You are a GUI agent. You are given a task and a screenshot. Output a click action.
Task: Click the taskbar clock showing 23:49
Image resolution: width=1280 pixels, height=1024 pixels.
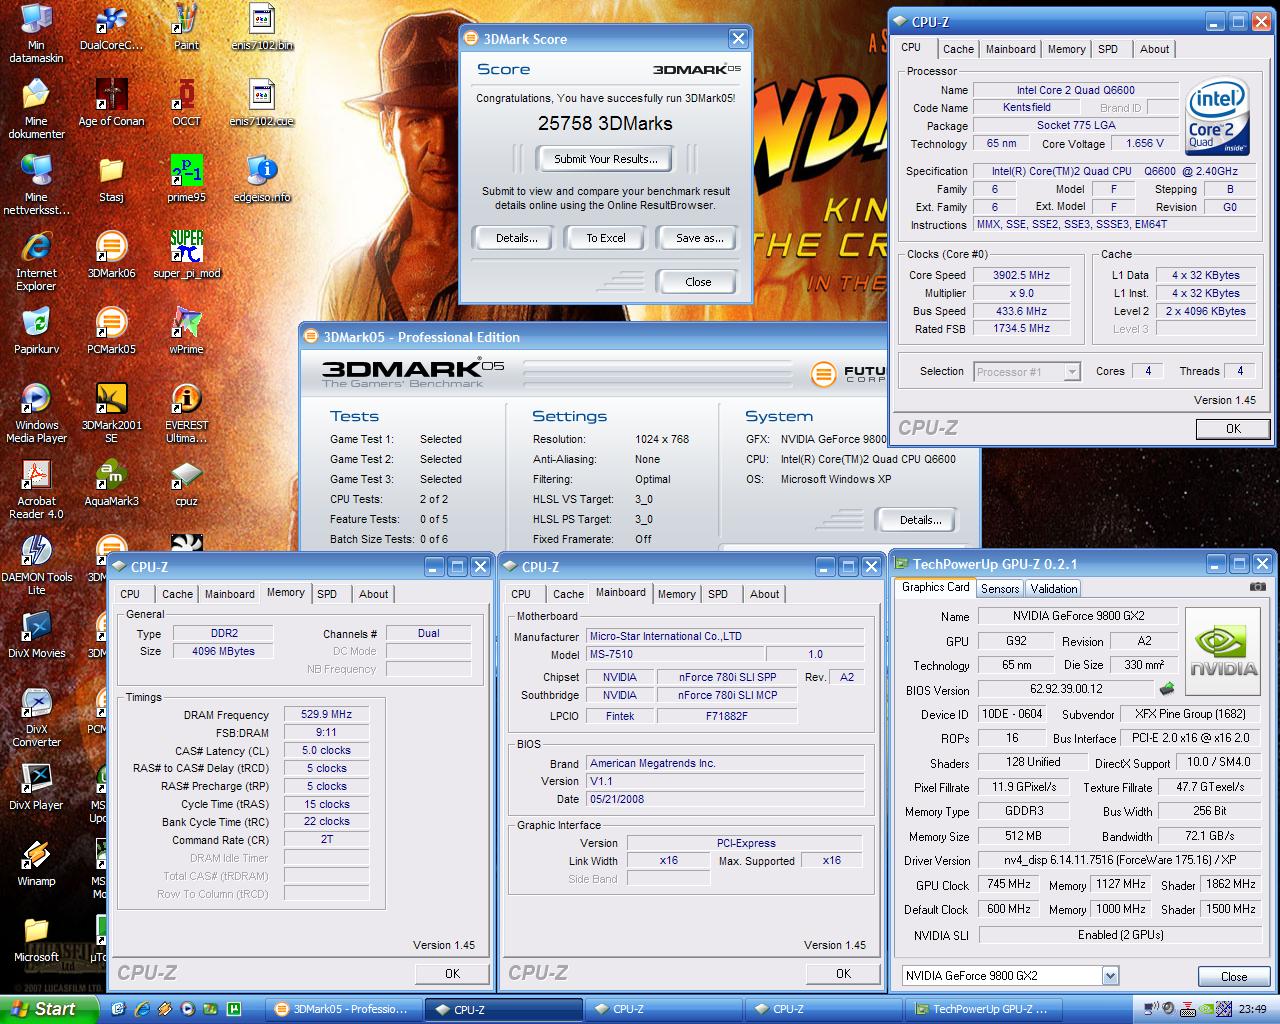tap(1253, 1009)
